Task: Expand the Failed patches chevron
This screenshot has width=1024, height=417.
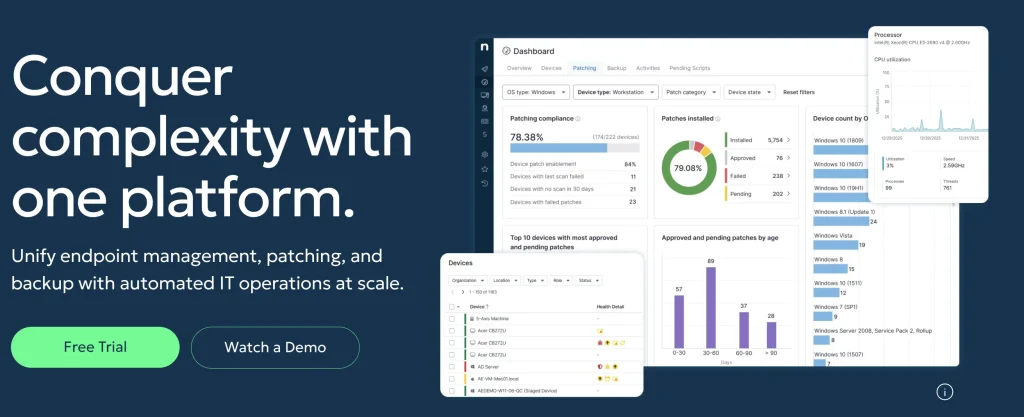Action: pyautogui.click(x=788, y=176)
